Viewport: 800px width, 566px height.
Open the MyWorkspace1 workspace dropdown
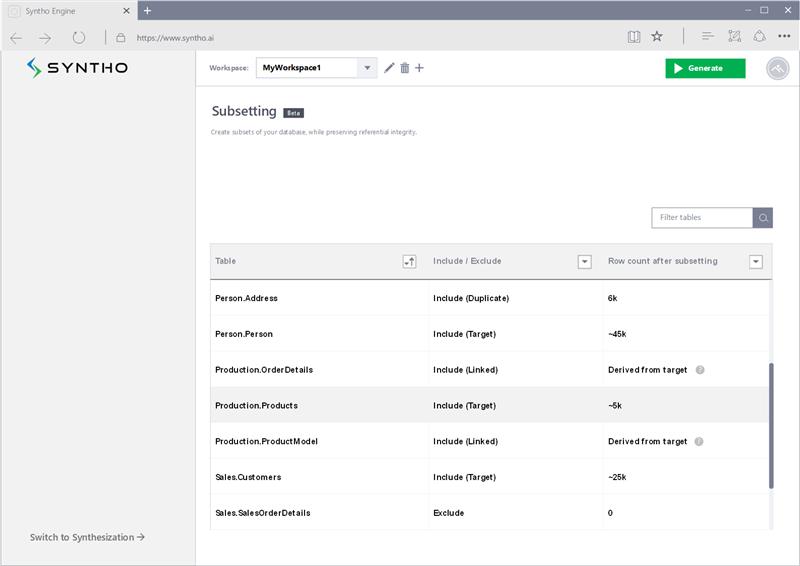316,67
